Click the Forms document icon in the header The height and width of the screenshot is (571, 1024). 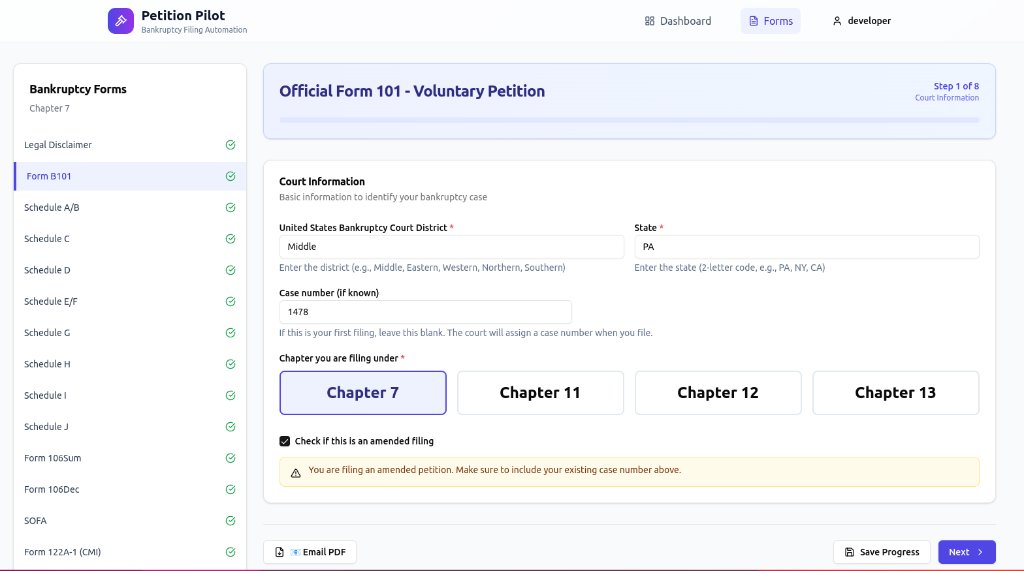pyautogui.click(x=754, y=21)
